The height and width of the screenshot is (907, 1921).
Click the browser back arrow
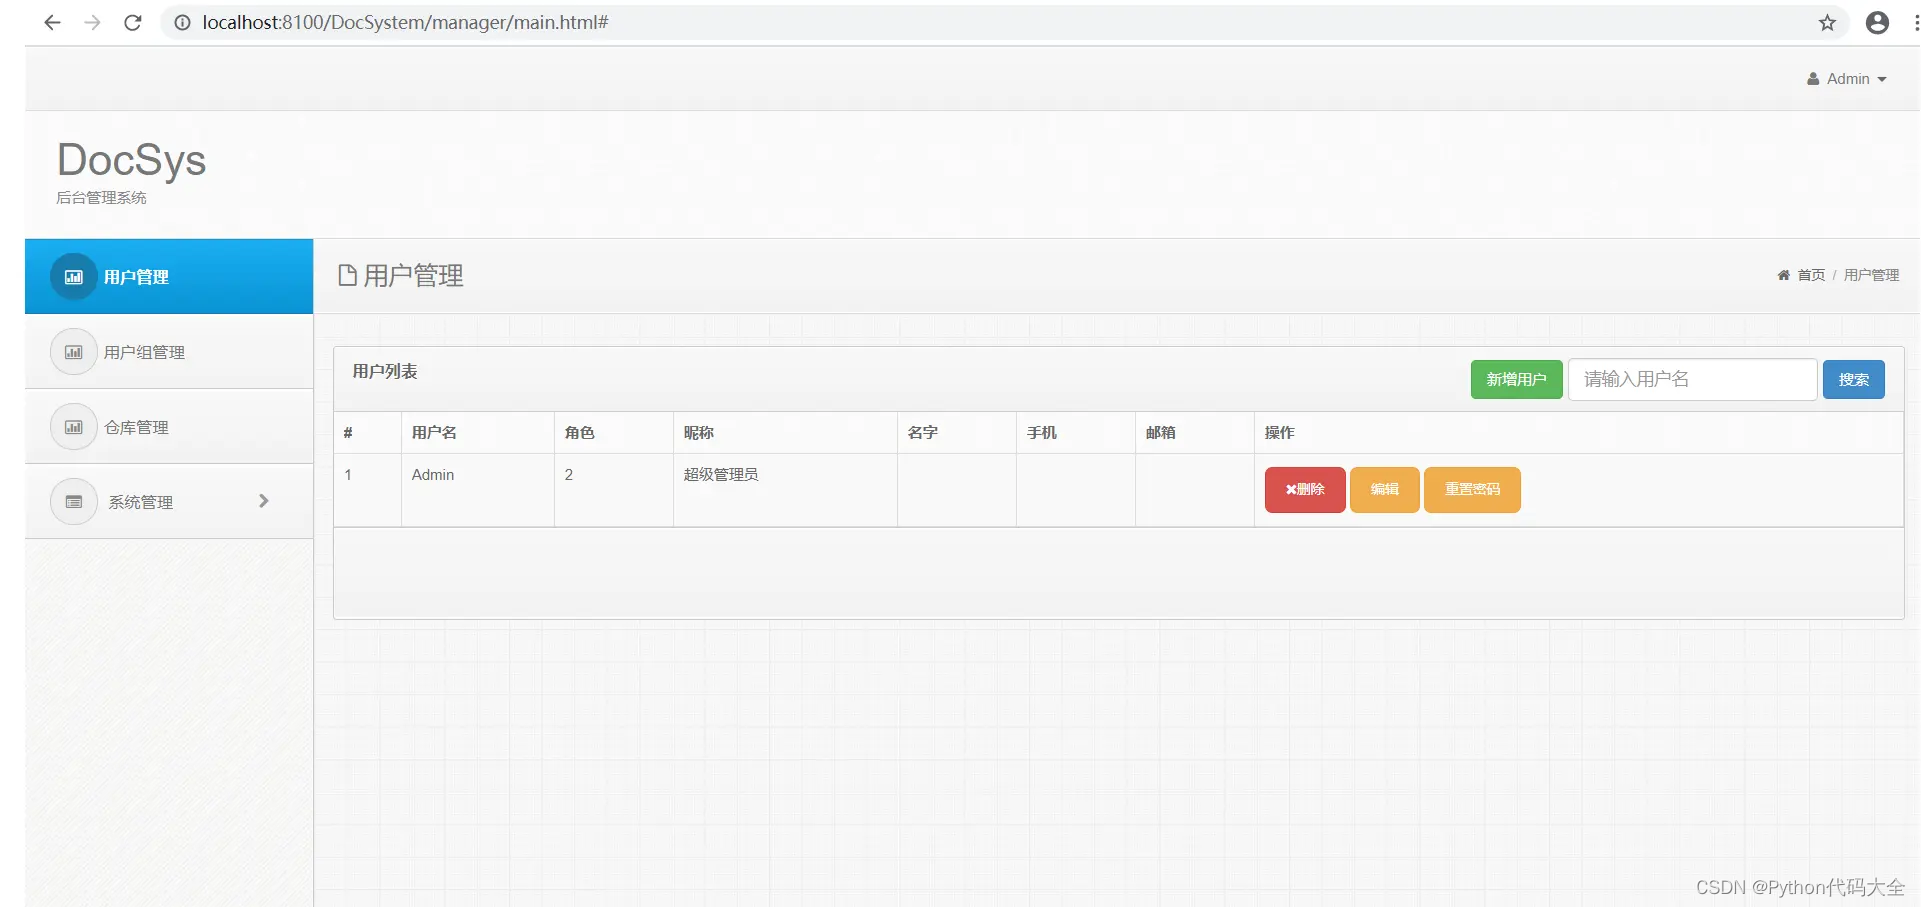point(52,22)
